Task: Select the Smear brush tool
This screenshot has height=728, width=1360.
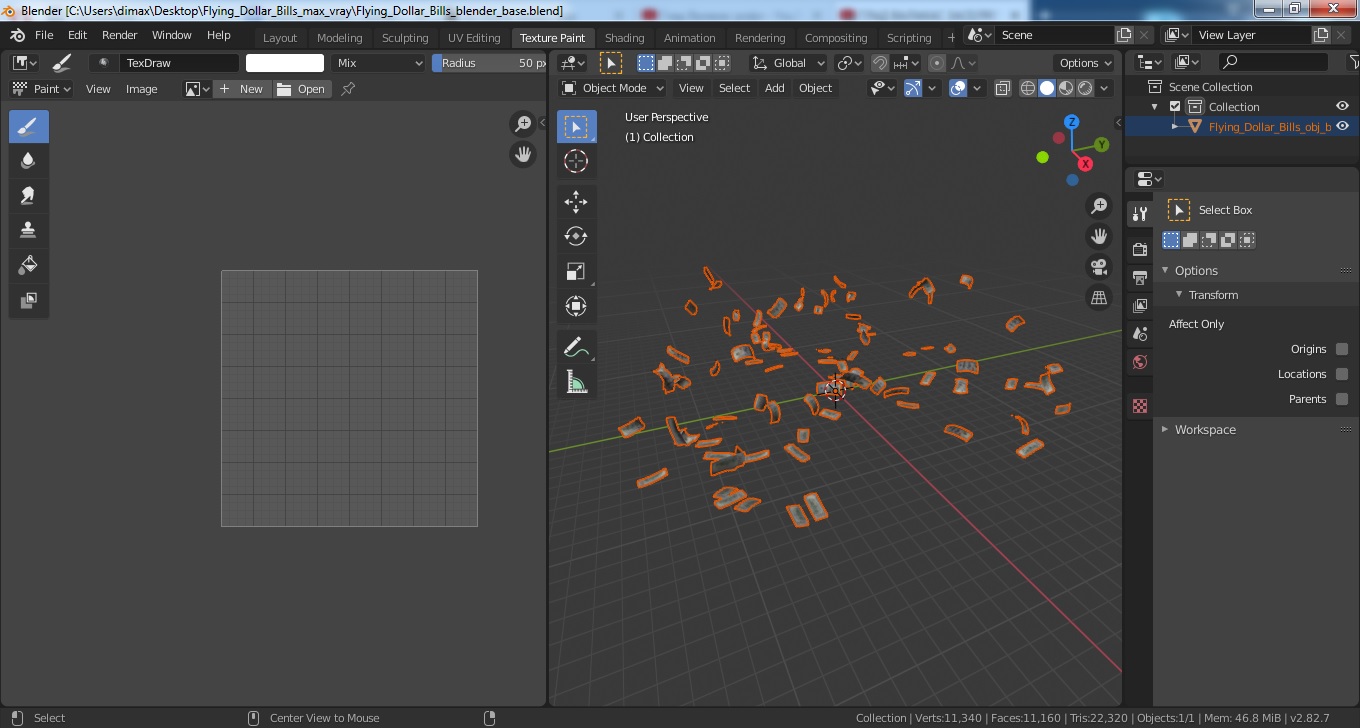Action: [28, 196]
